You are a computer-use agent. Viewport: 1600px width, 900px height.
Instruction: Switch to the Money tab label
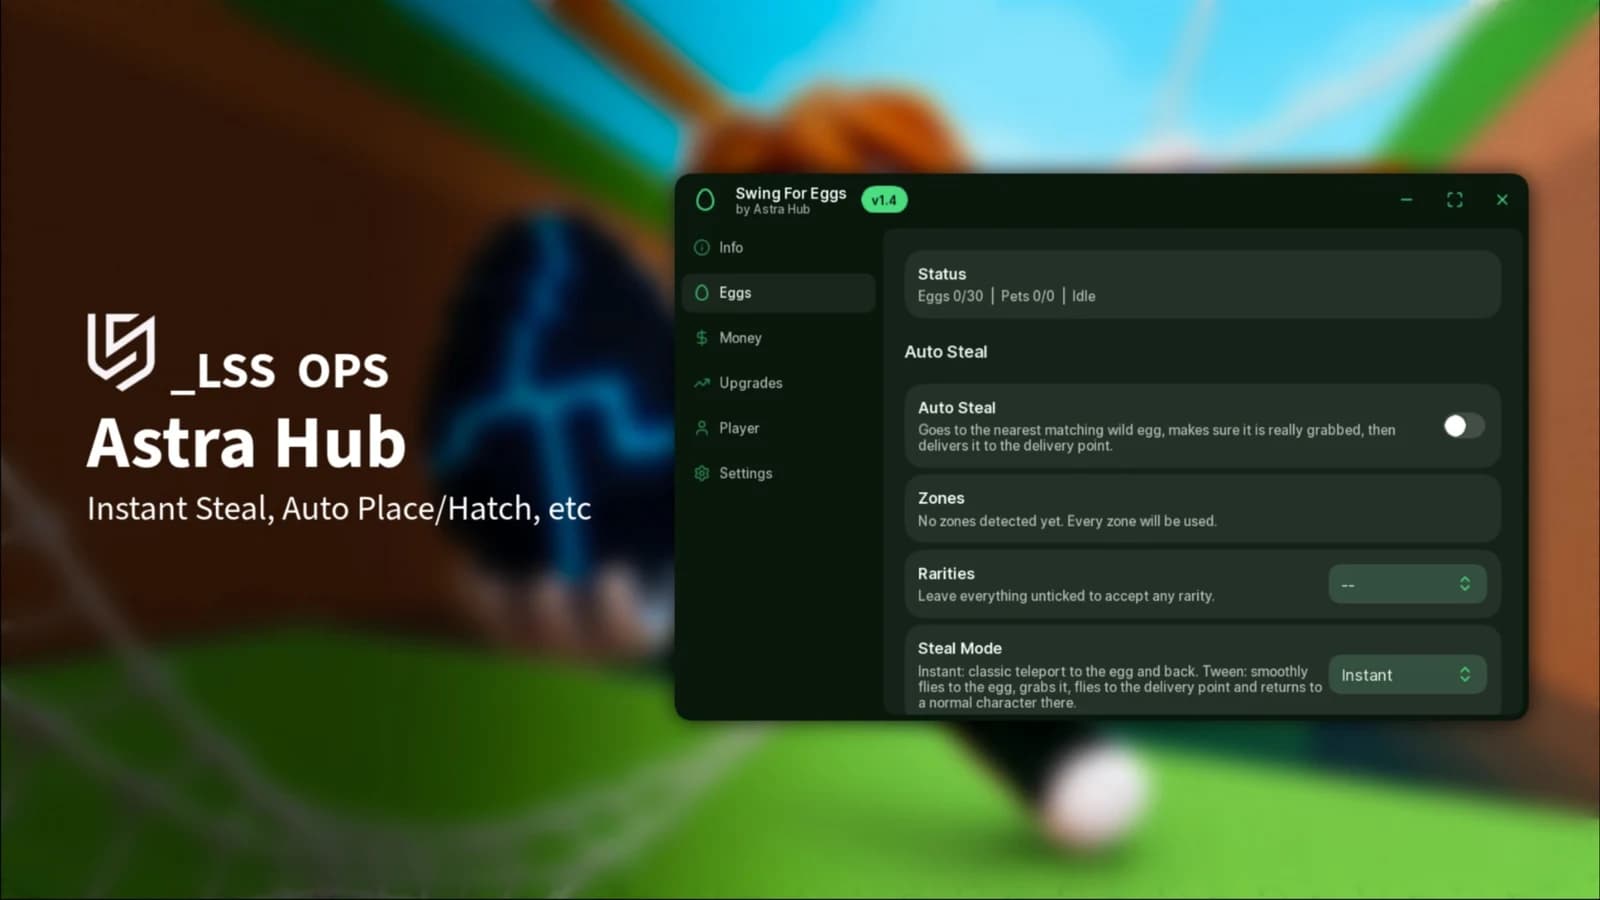tap(740, 338)
